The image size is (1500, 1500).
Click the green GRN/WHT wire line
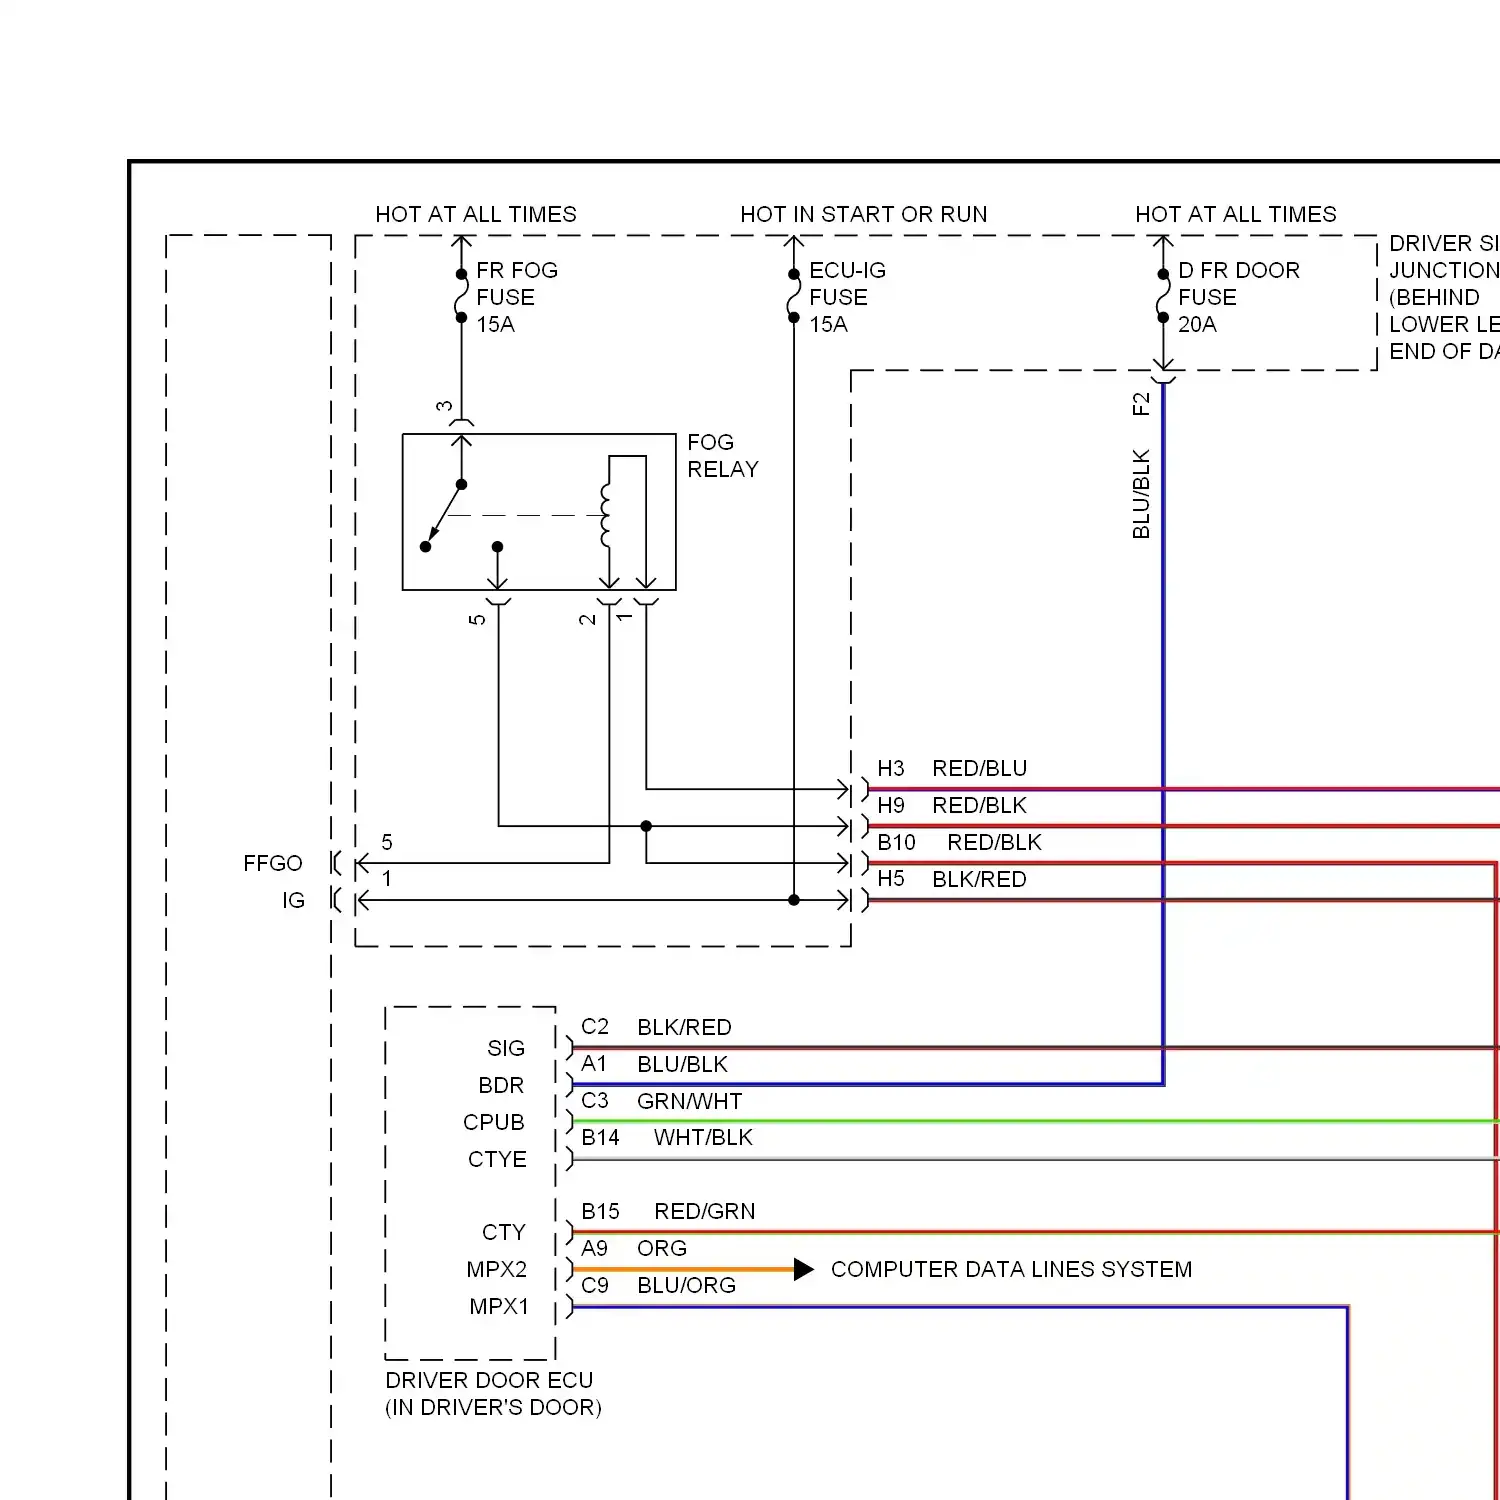point(1035,1122)
